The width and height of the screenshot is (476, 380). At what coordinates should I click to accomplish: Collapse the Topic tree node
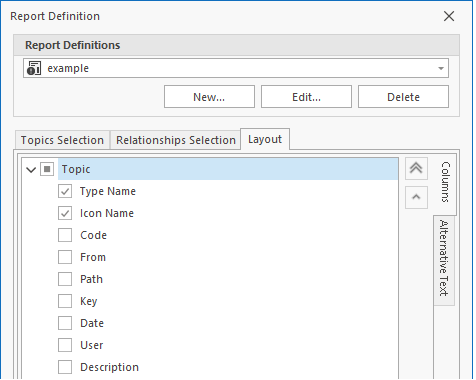31,170
